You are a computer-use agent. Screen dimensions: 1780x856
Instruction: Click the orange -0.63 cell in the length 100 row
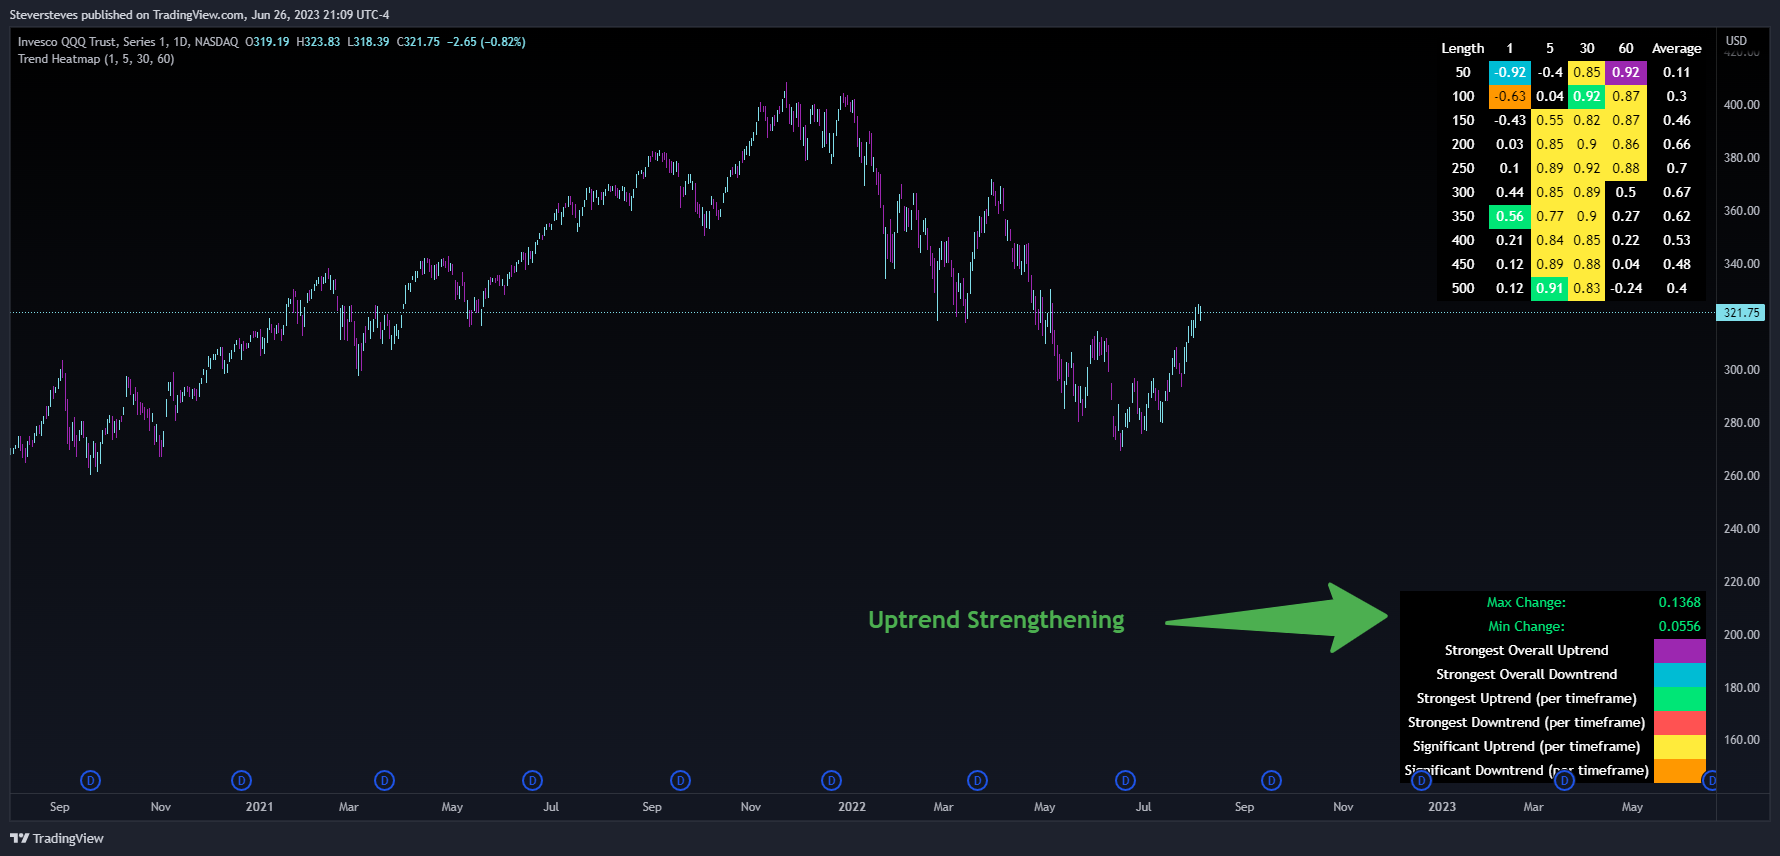[1510, 96]
